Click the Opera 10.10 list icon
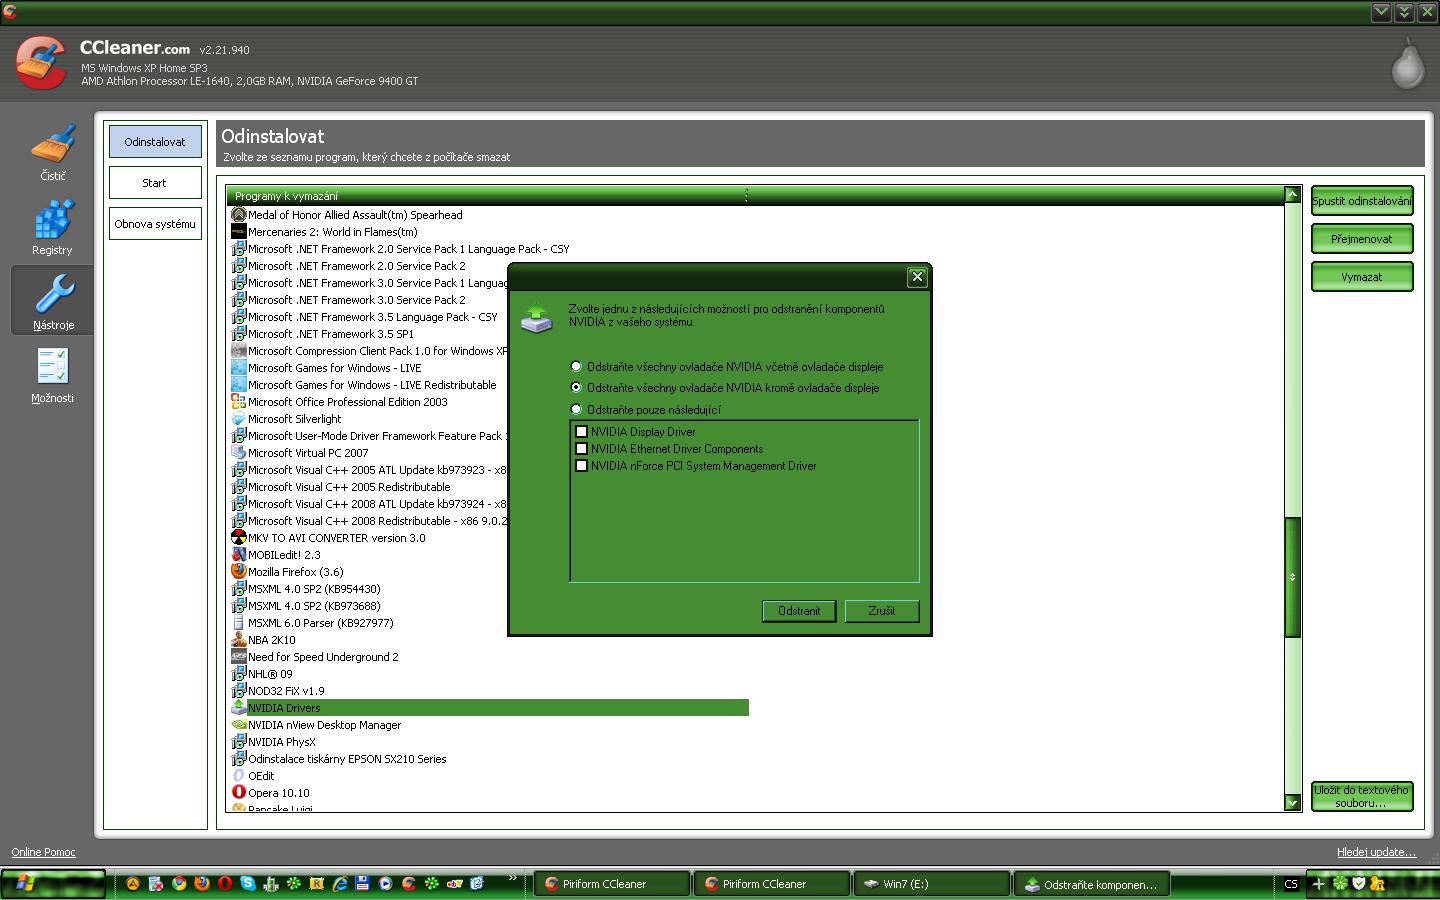 [238, 792]
